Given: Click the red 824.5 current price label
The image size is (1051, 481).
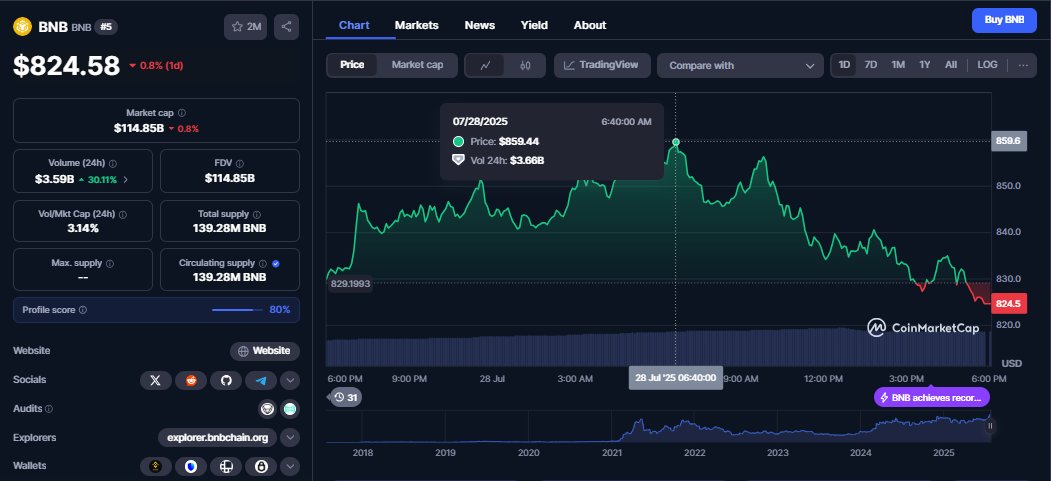Looking at the screenshot, I should [1008, 304].
